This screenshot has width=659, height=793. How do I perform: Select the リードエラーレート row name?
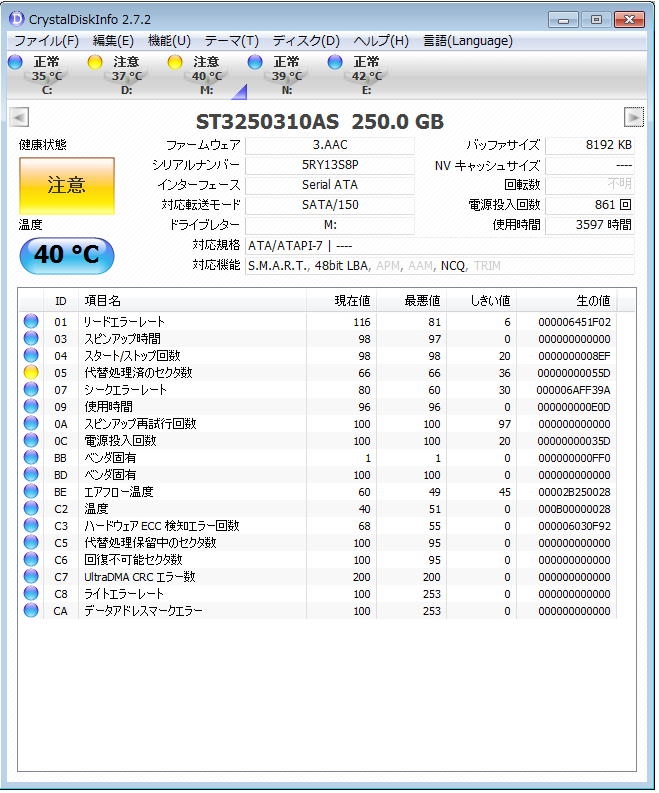click(124, 322)
